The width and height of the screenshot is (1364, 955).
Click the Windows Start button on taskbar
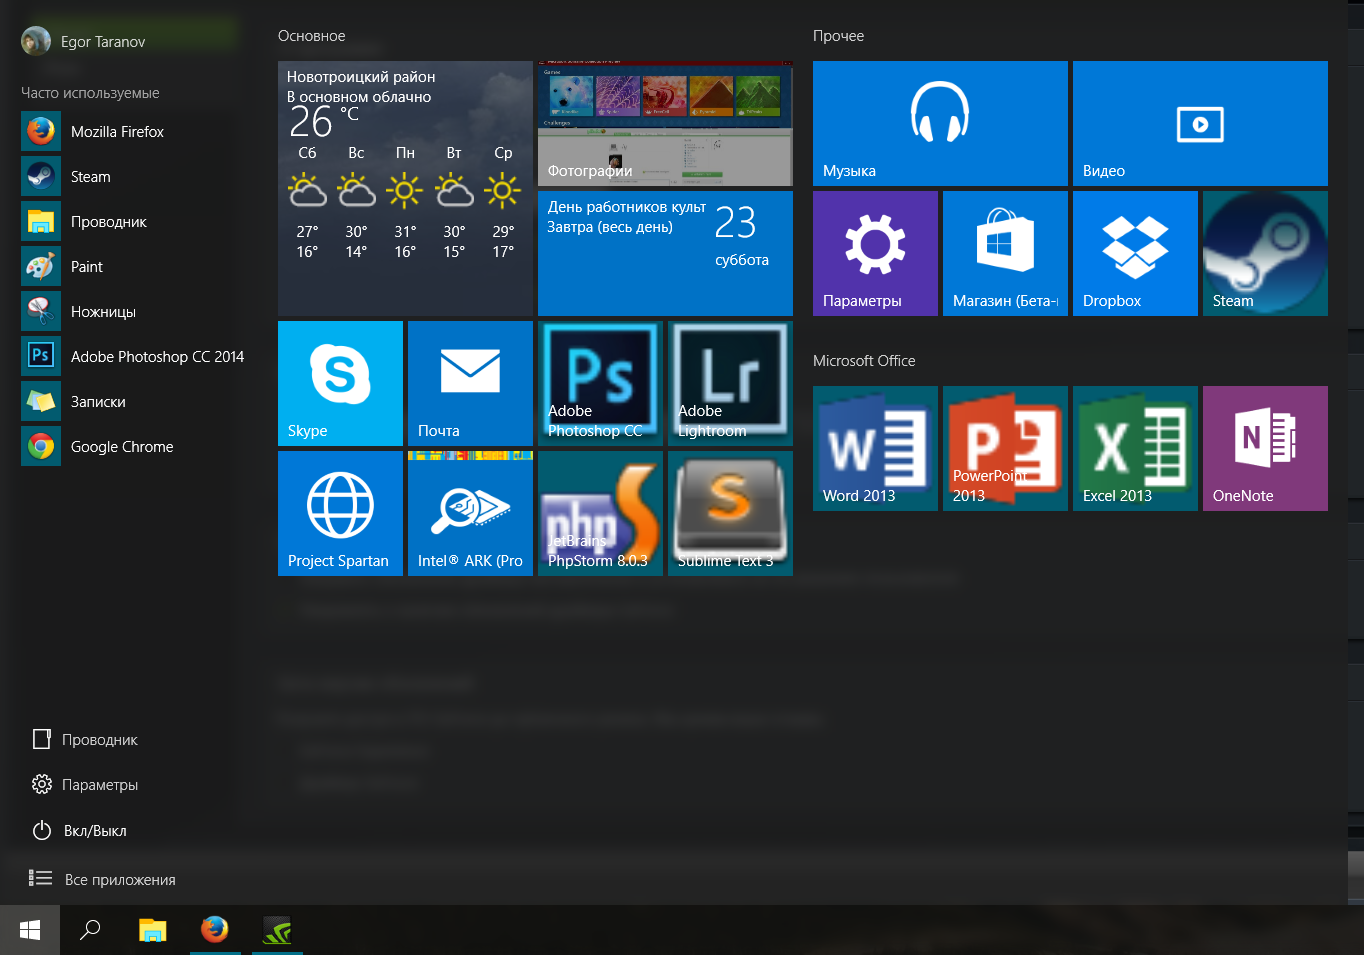point(30,930)
